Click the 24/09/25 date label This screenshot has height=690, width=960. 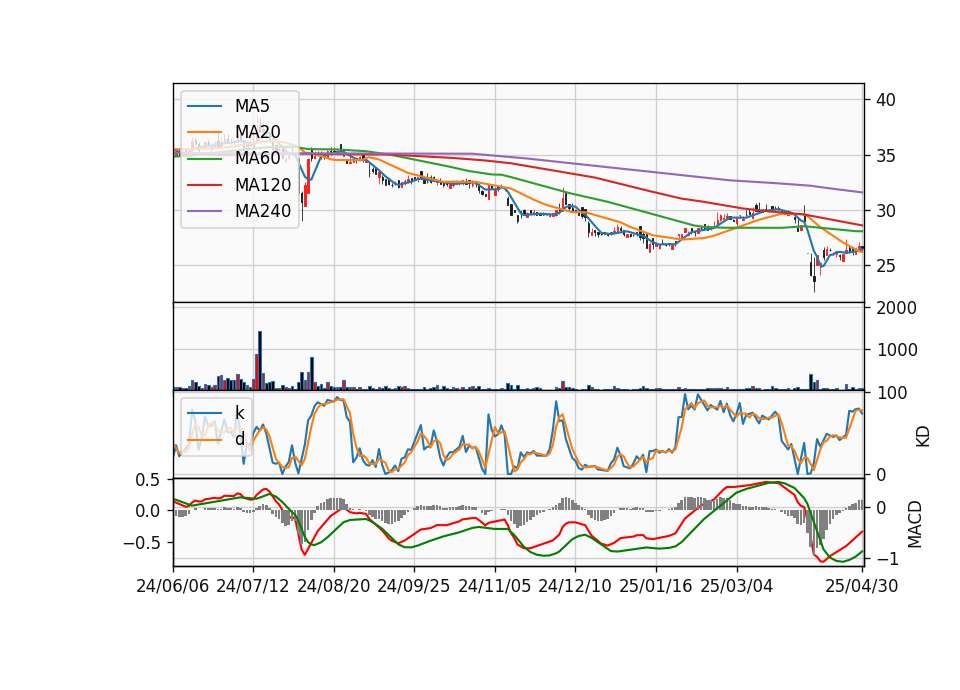click(x=413, y=586)
